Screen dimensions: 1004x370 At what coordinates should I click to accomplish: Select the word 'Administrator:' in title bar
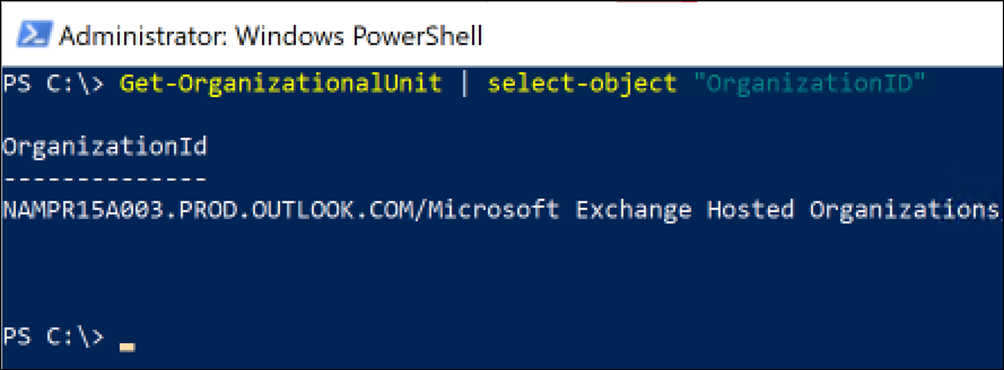142,35
